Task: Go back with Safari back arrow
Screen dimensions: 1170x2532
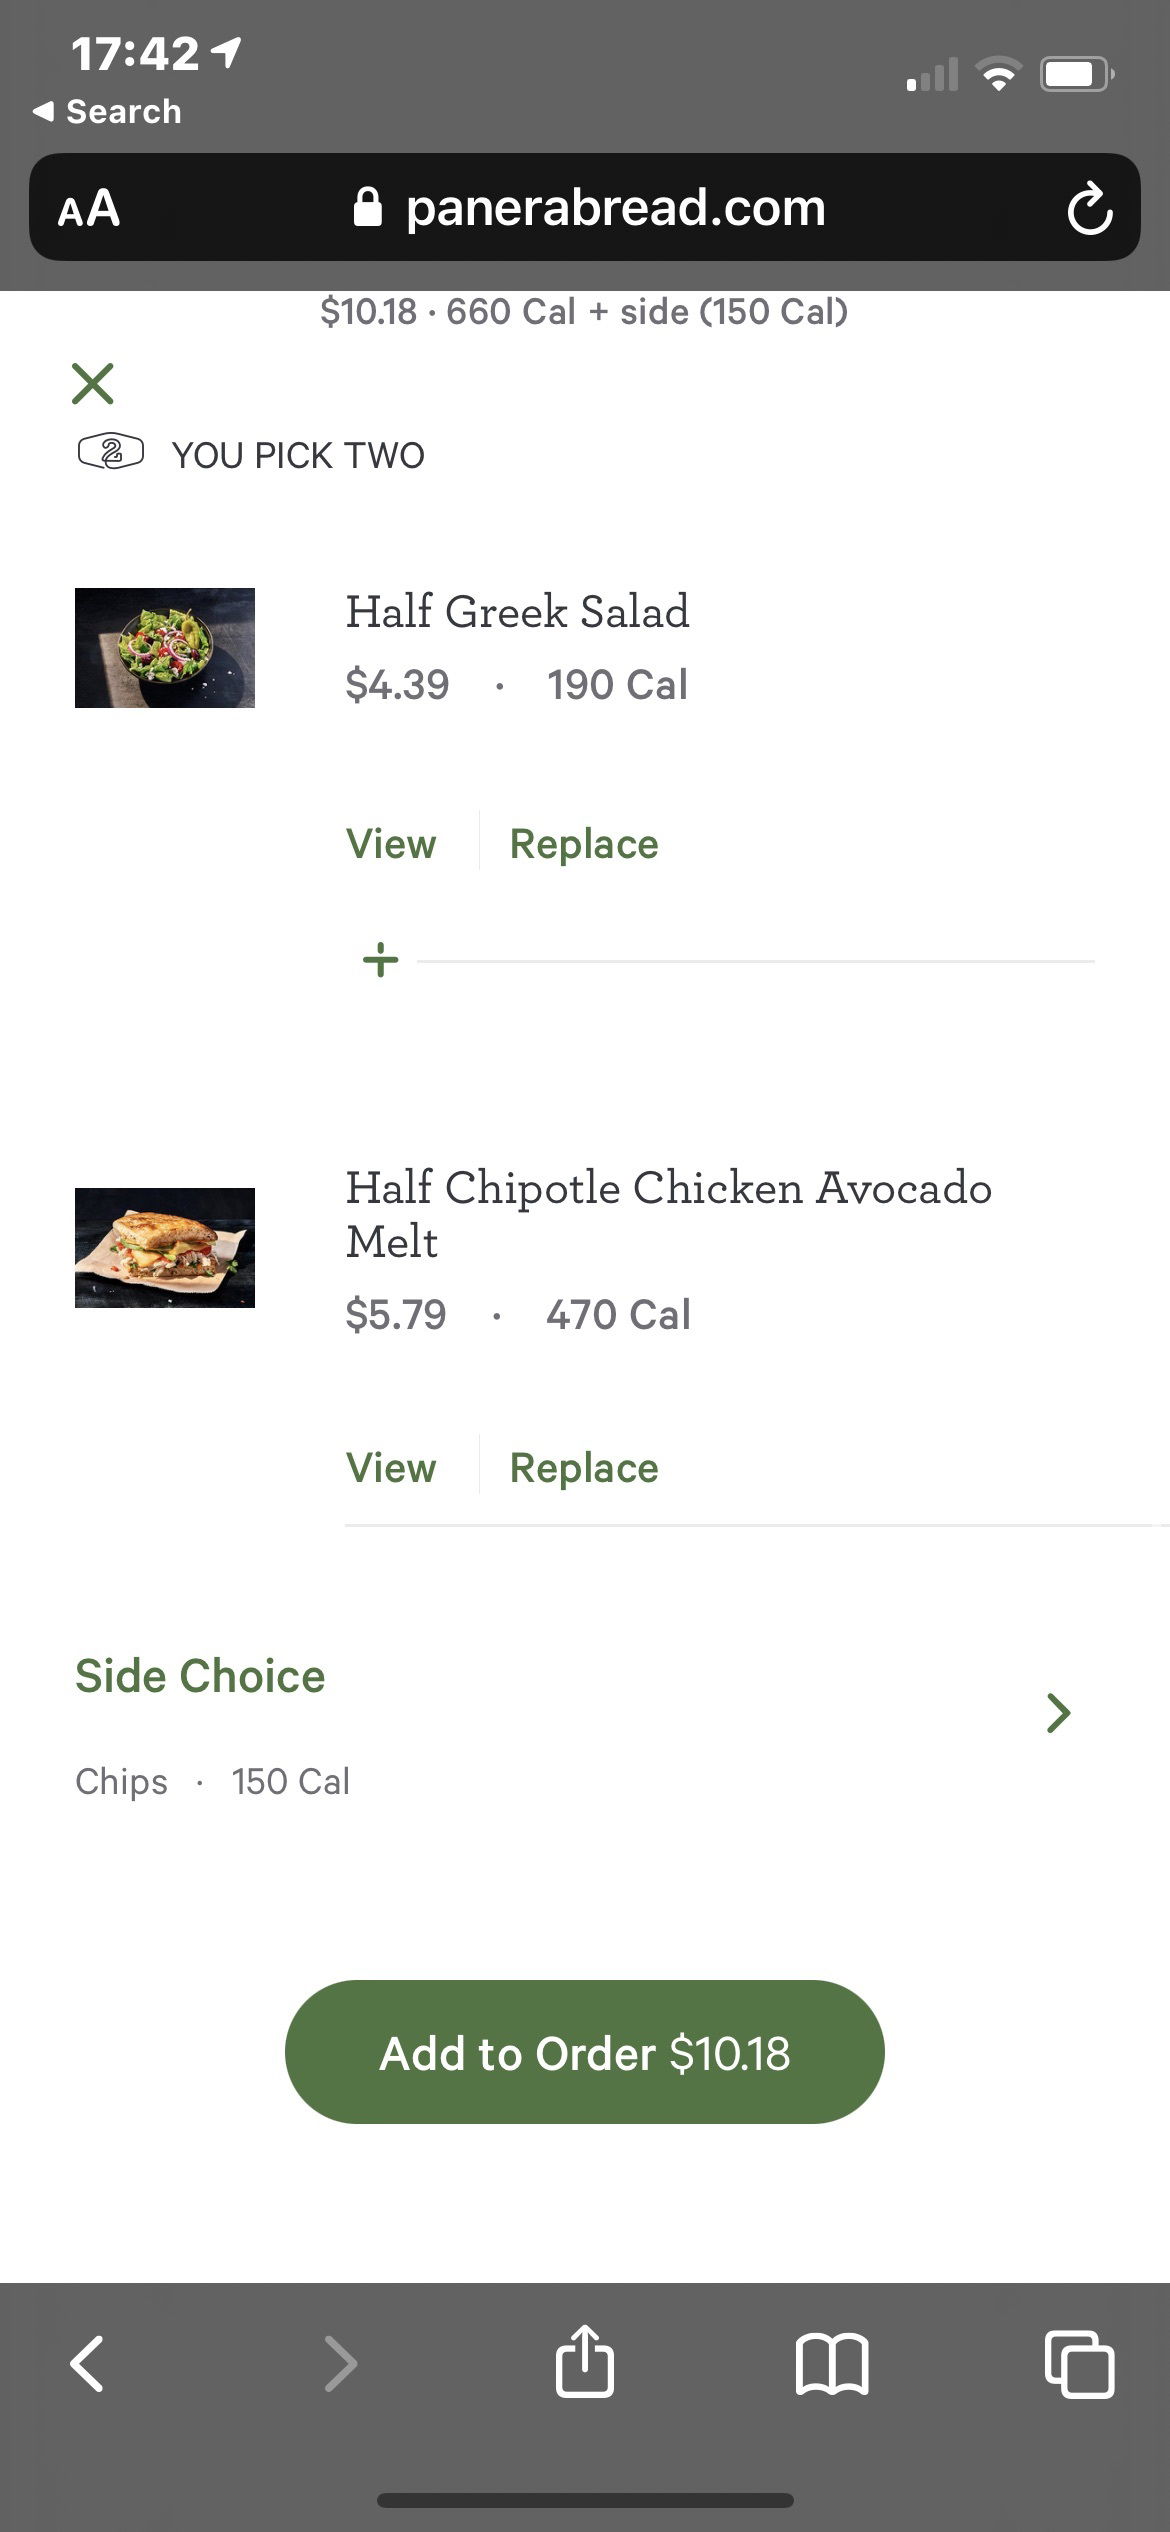Action: pyautogui.click(x=87, y=2364)
